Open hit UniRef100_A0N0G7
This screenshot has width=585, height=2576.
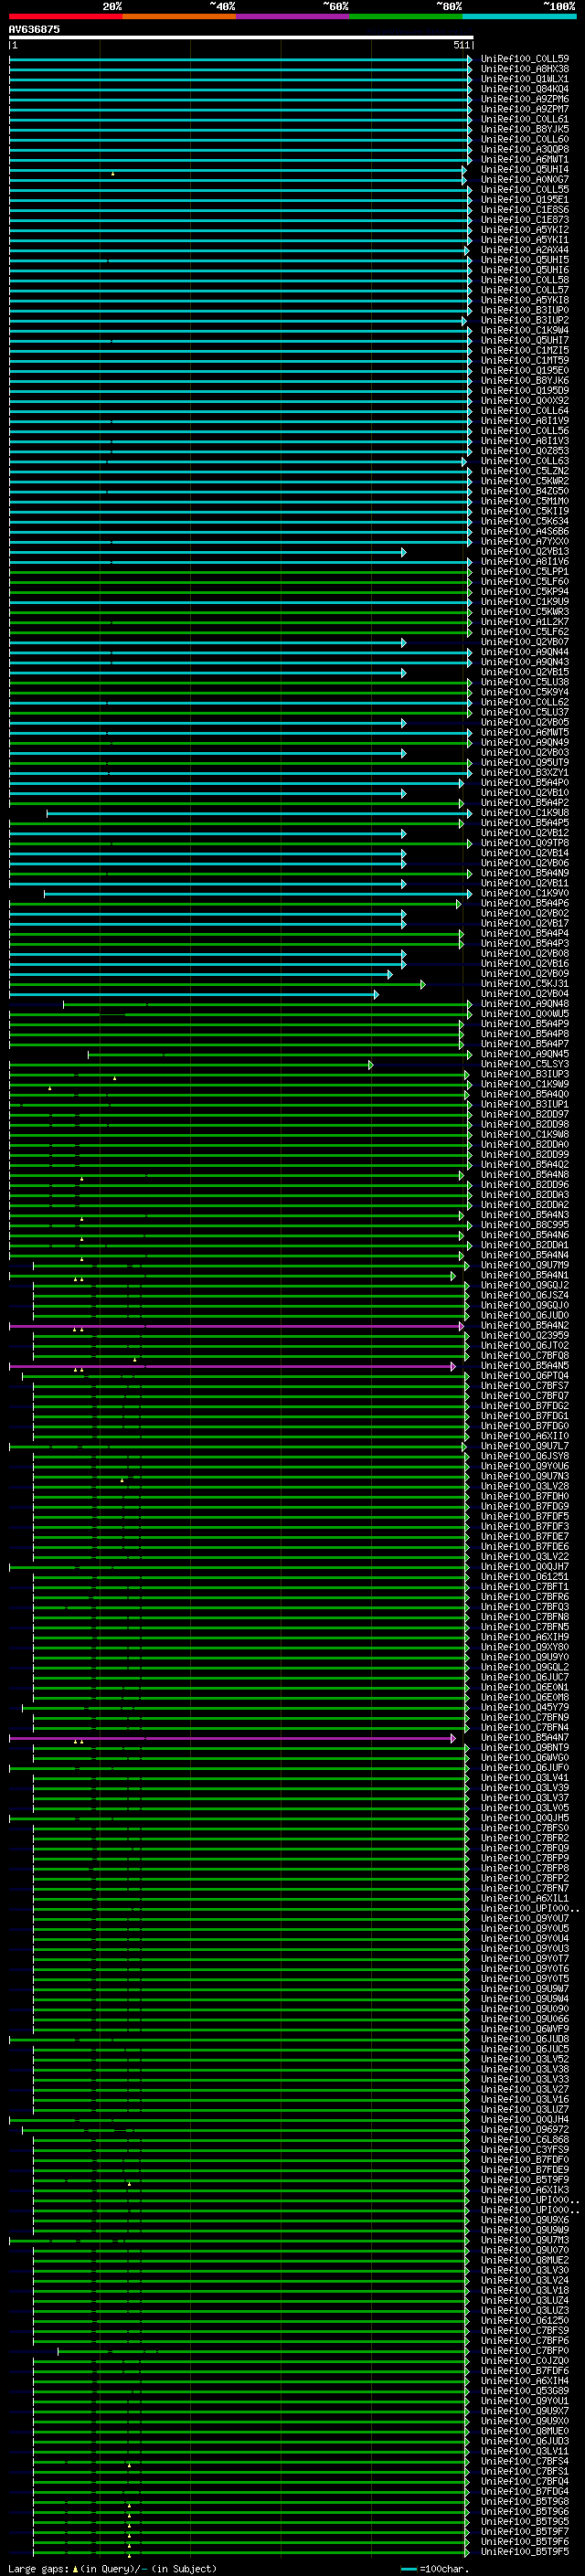click(x=524, y=180)
